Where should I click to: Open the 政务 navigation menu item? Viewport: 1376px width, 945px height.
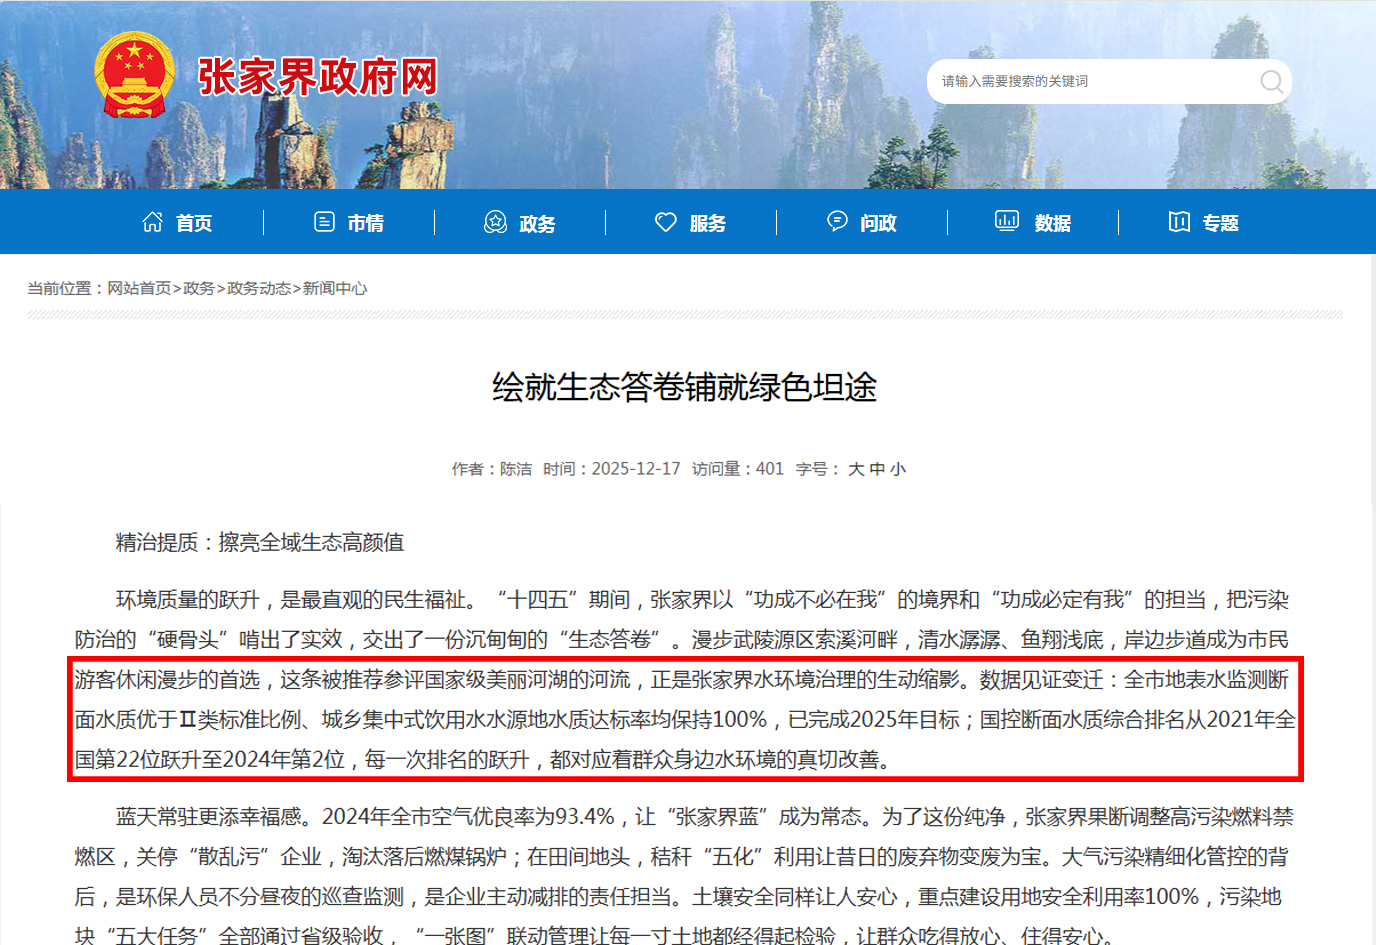click(x=537, y=223)
